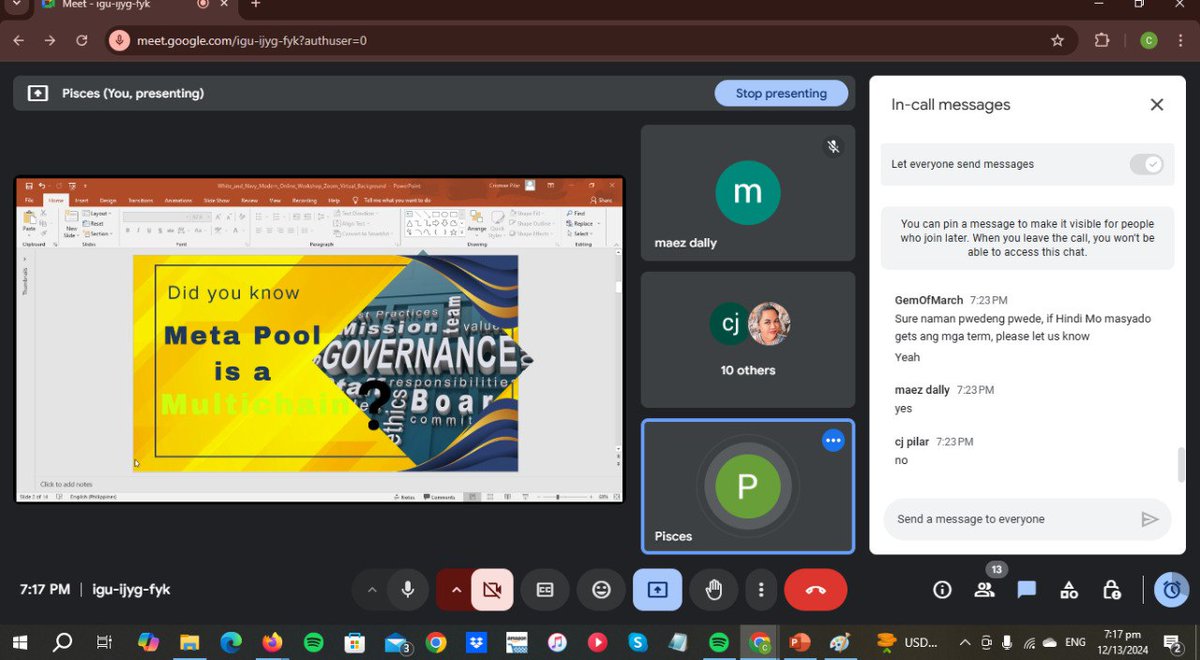Click the igu-ijyg-fyk meeting code text

131,590
